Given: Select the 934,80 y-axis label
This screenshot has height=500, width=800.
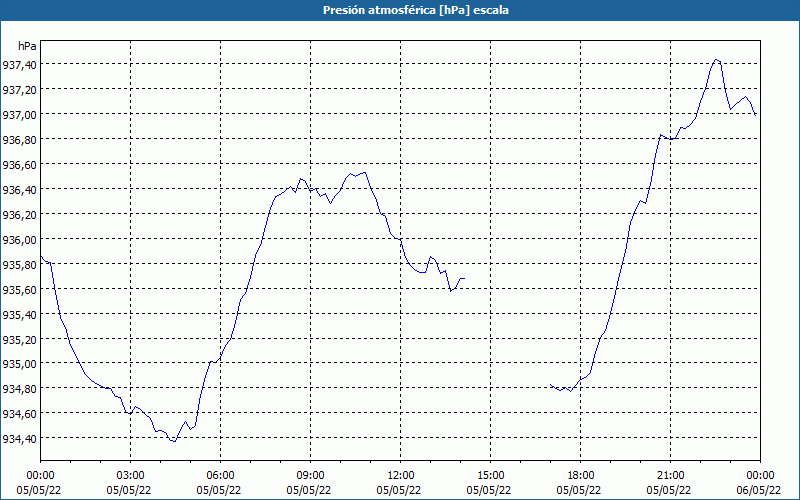Looking at the screenshot, I should point(19,389).
